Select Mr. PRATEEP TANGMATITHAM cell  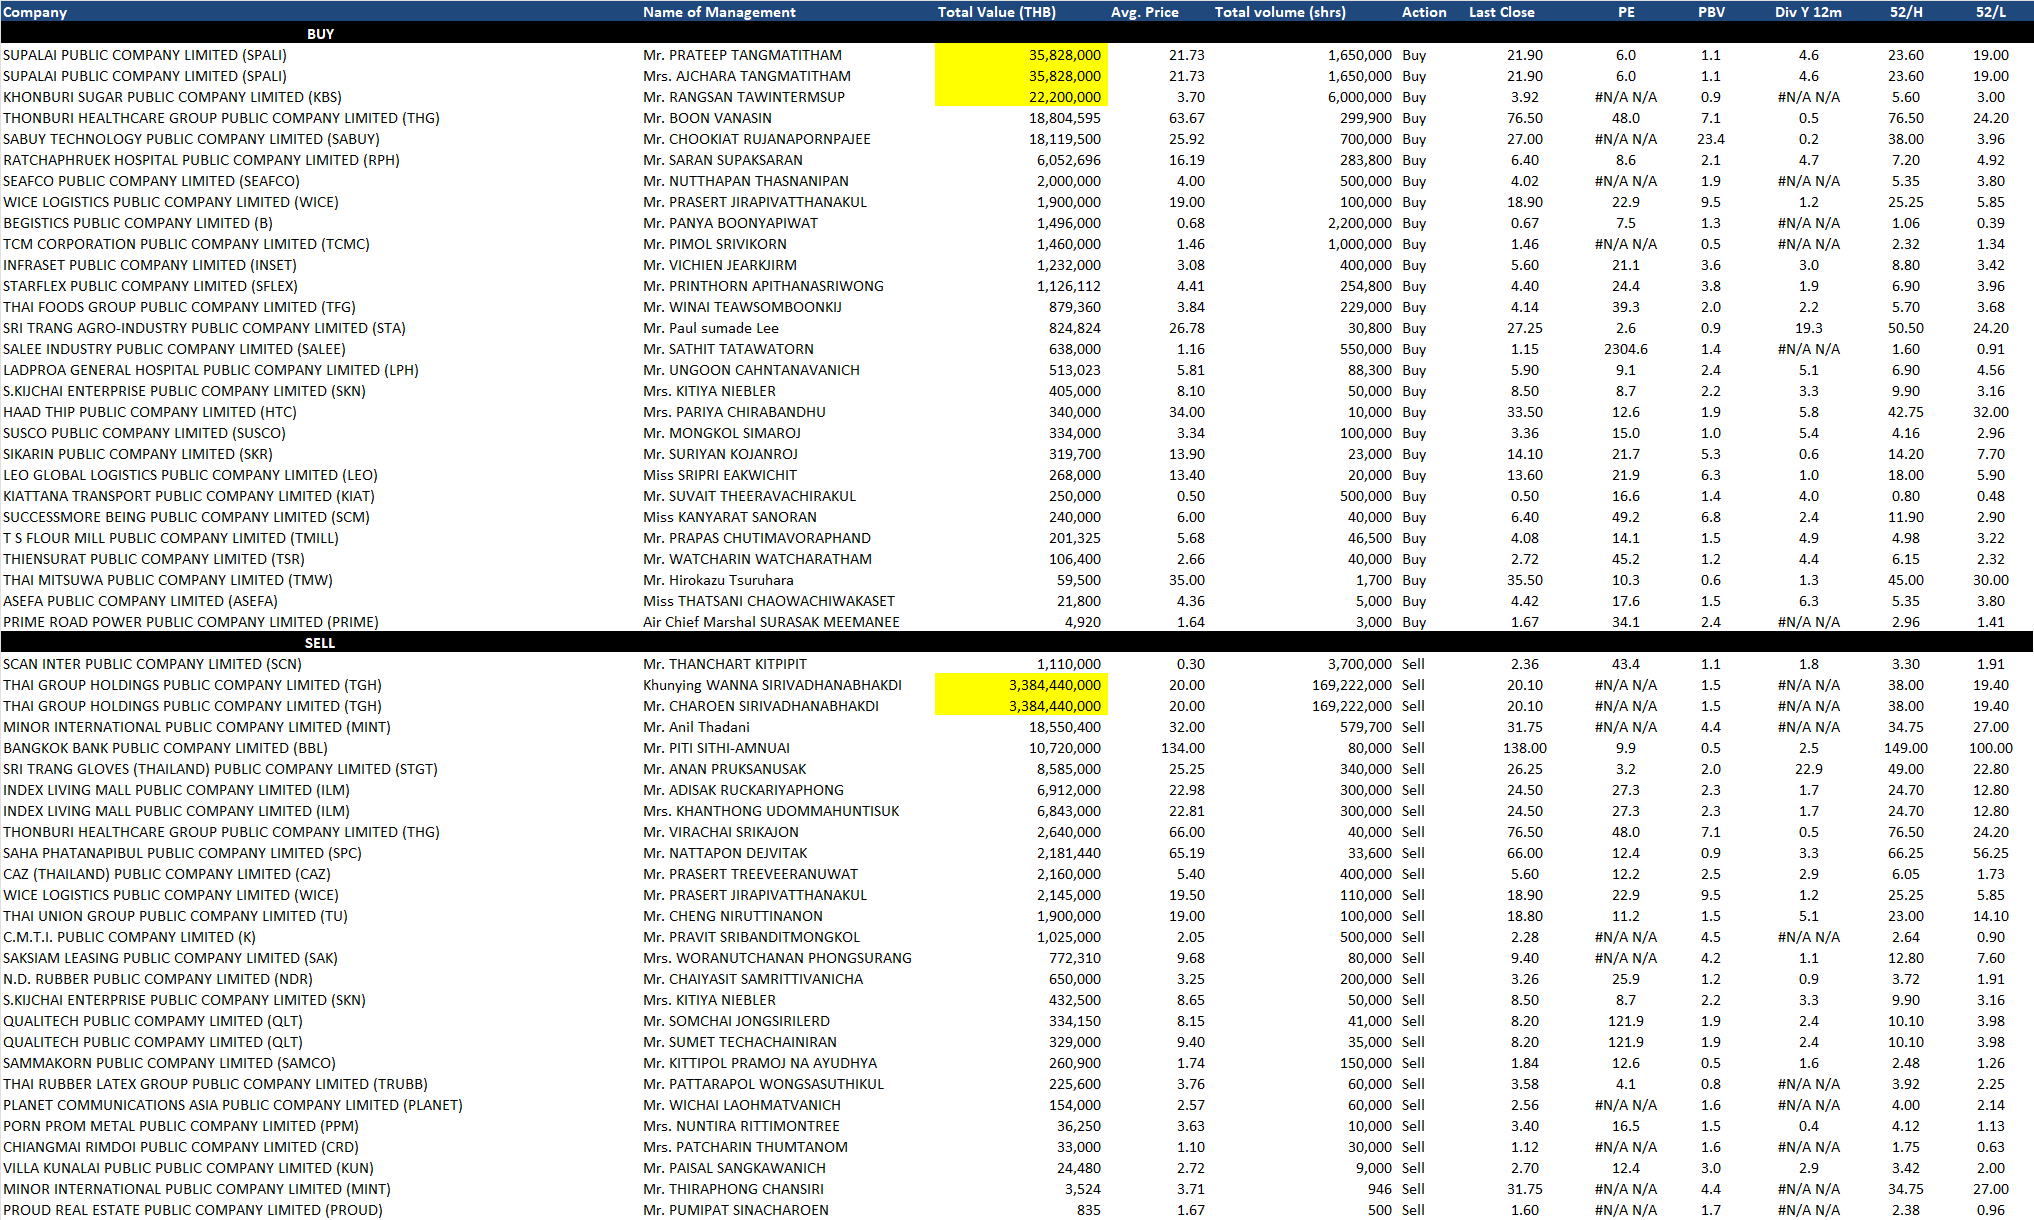coord(742,55)
